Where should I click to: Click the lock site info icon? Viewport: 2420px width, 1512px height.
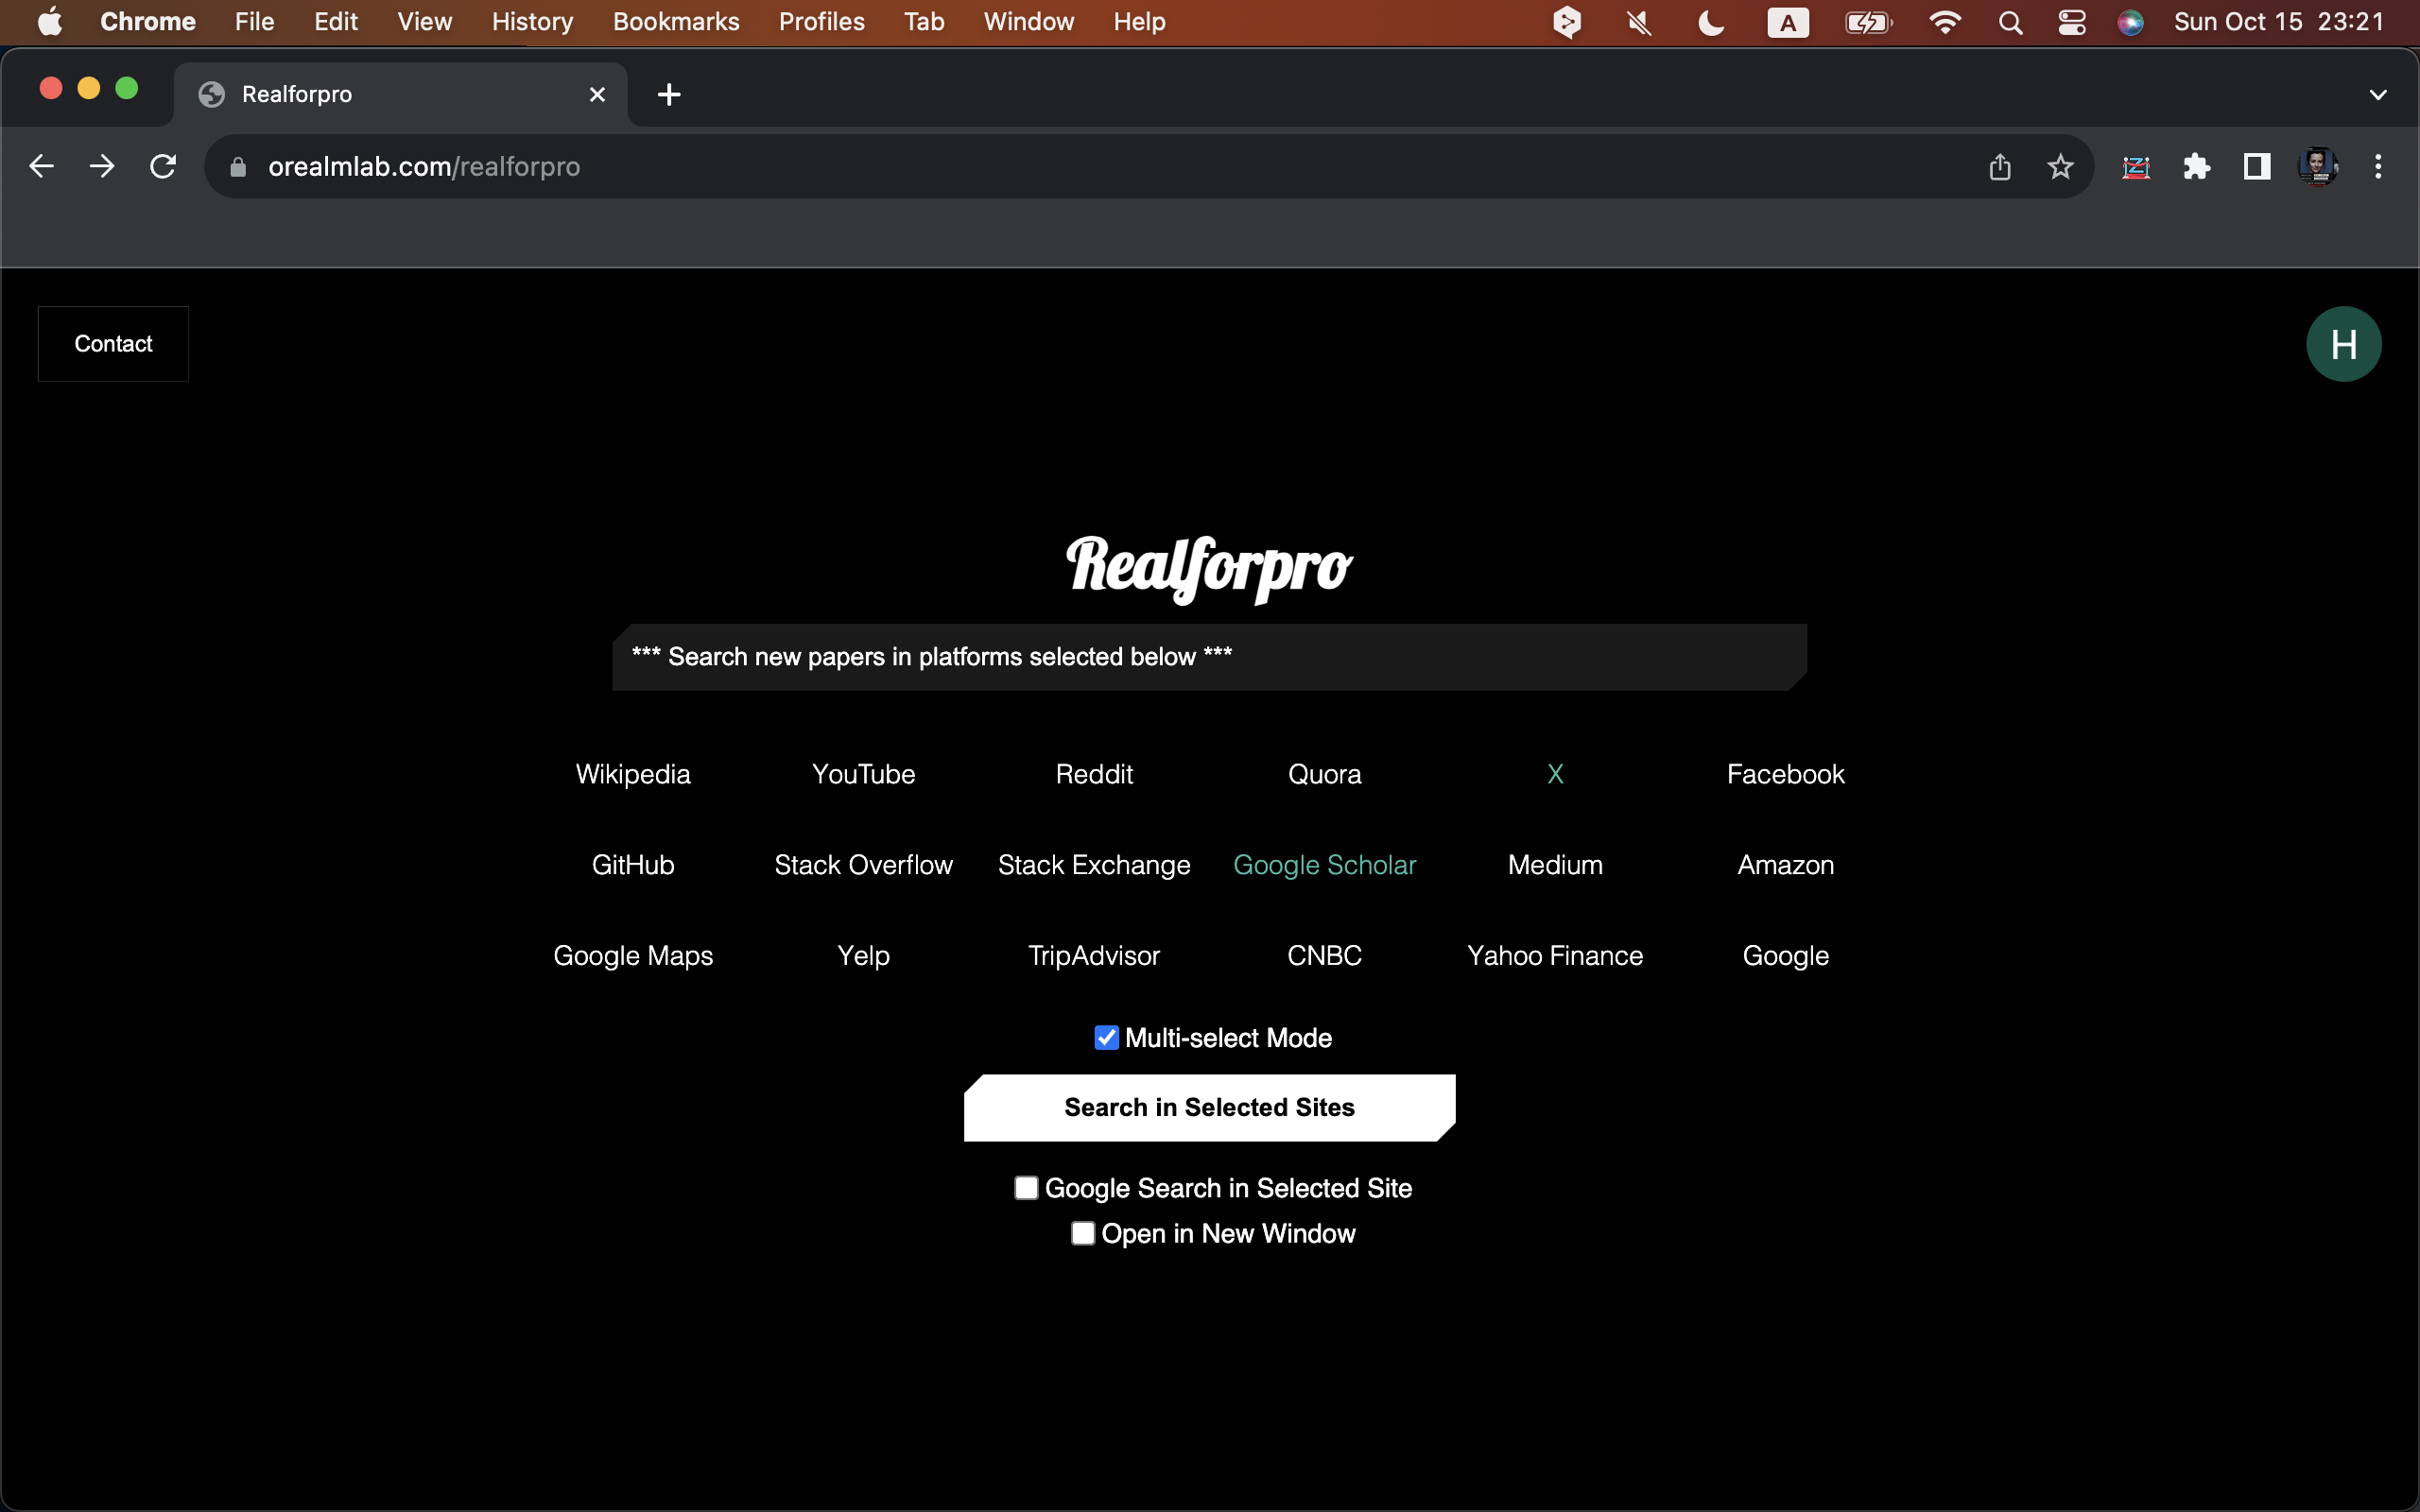coord(238,167)
